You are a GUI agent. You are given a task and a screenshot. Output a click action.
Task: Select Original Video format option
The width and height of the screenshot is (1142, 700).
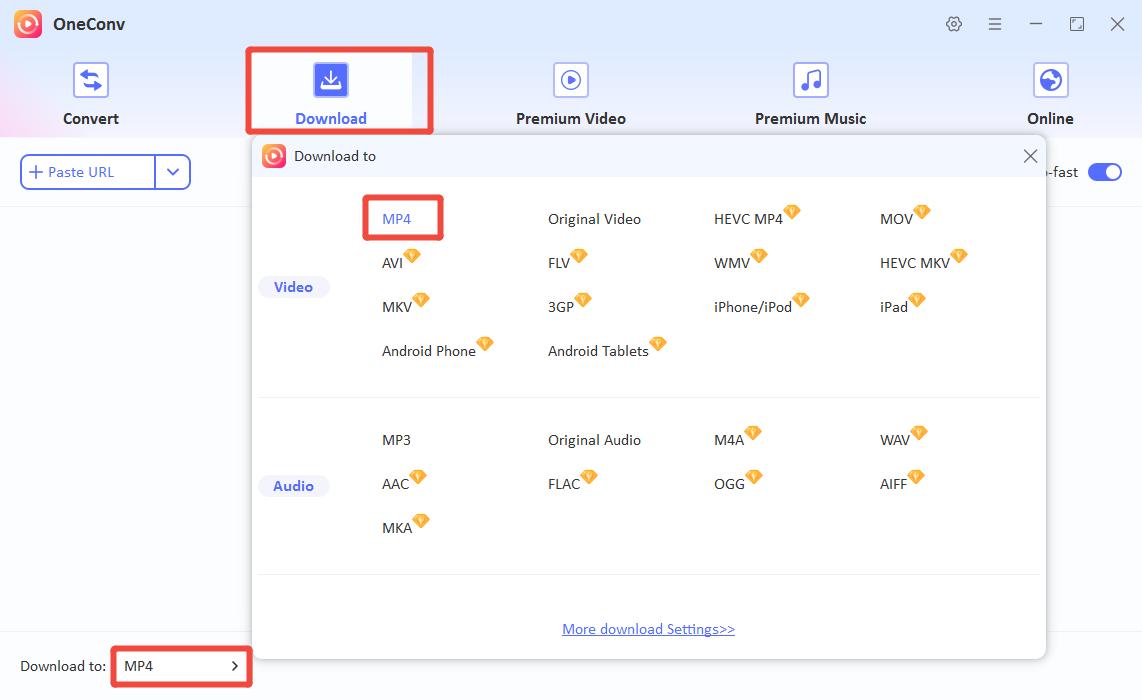tap(594, 219)
